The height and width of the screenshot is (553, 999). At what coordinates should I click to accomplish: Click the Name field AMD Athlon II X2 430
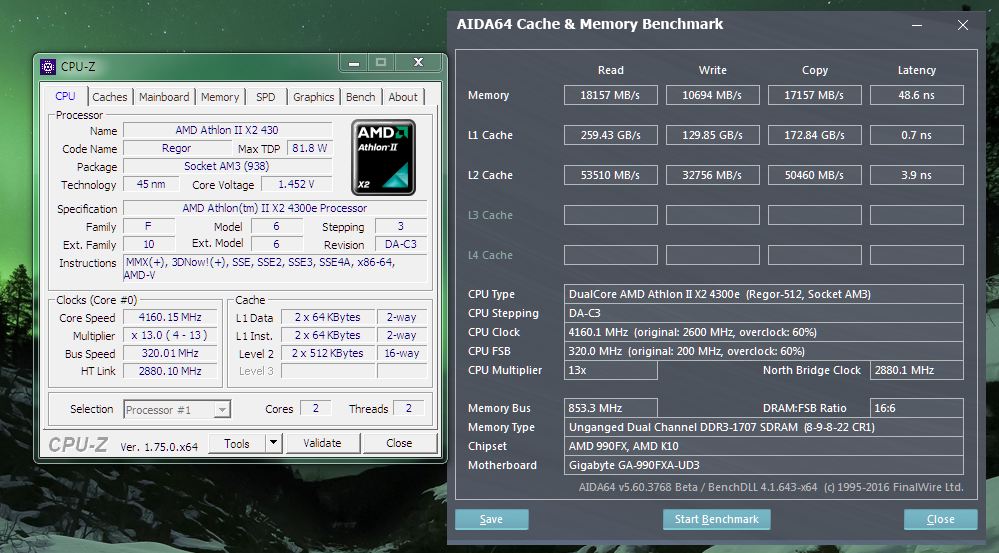227,130
